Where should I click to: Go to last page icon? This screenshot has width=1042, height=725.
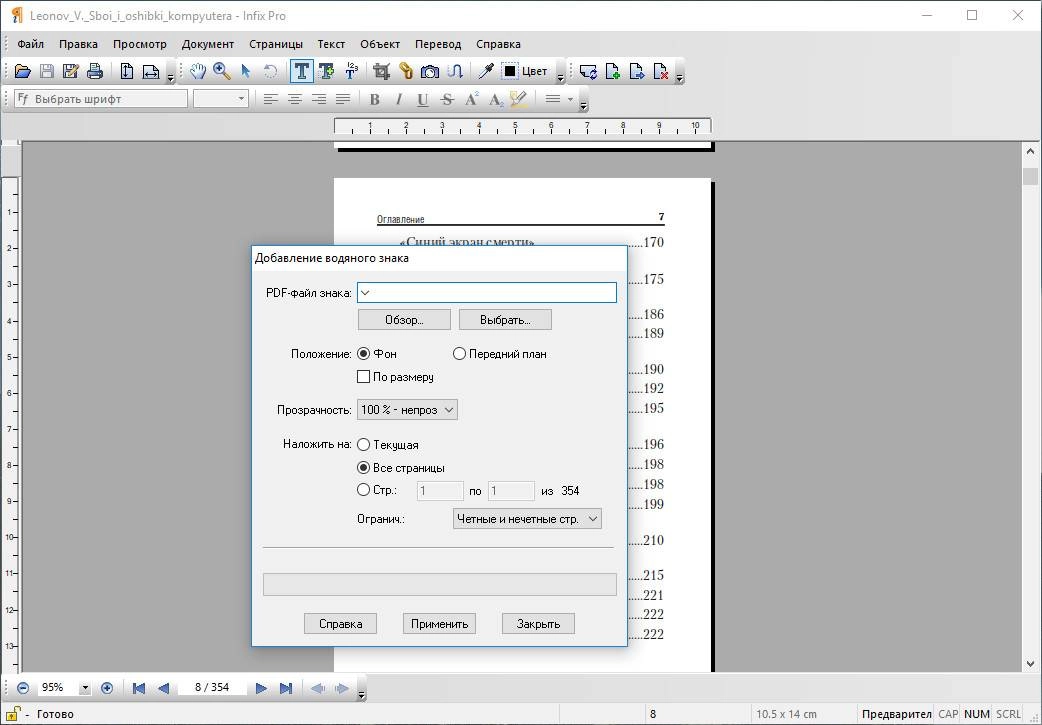pos(286,688)
